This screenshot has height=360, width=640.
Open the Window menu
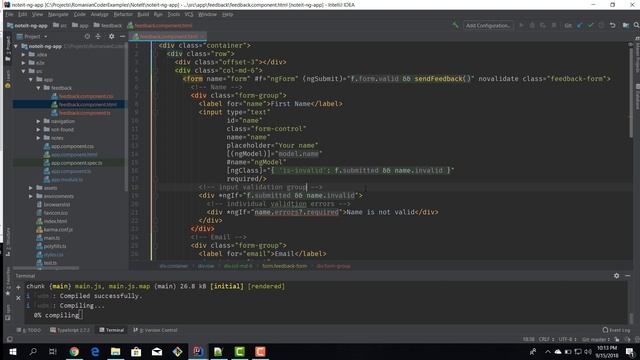click(207, 14)
